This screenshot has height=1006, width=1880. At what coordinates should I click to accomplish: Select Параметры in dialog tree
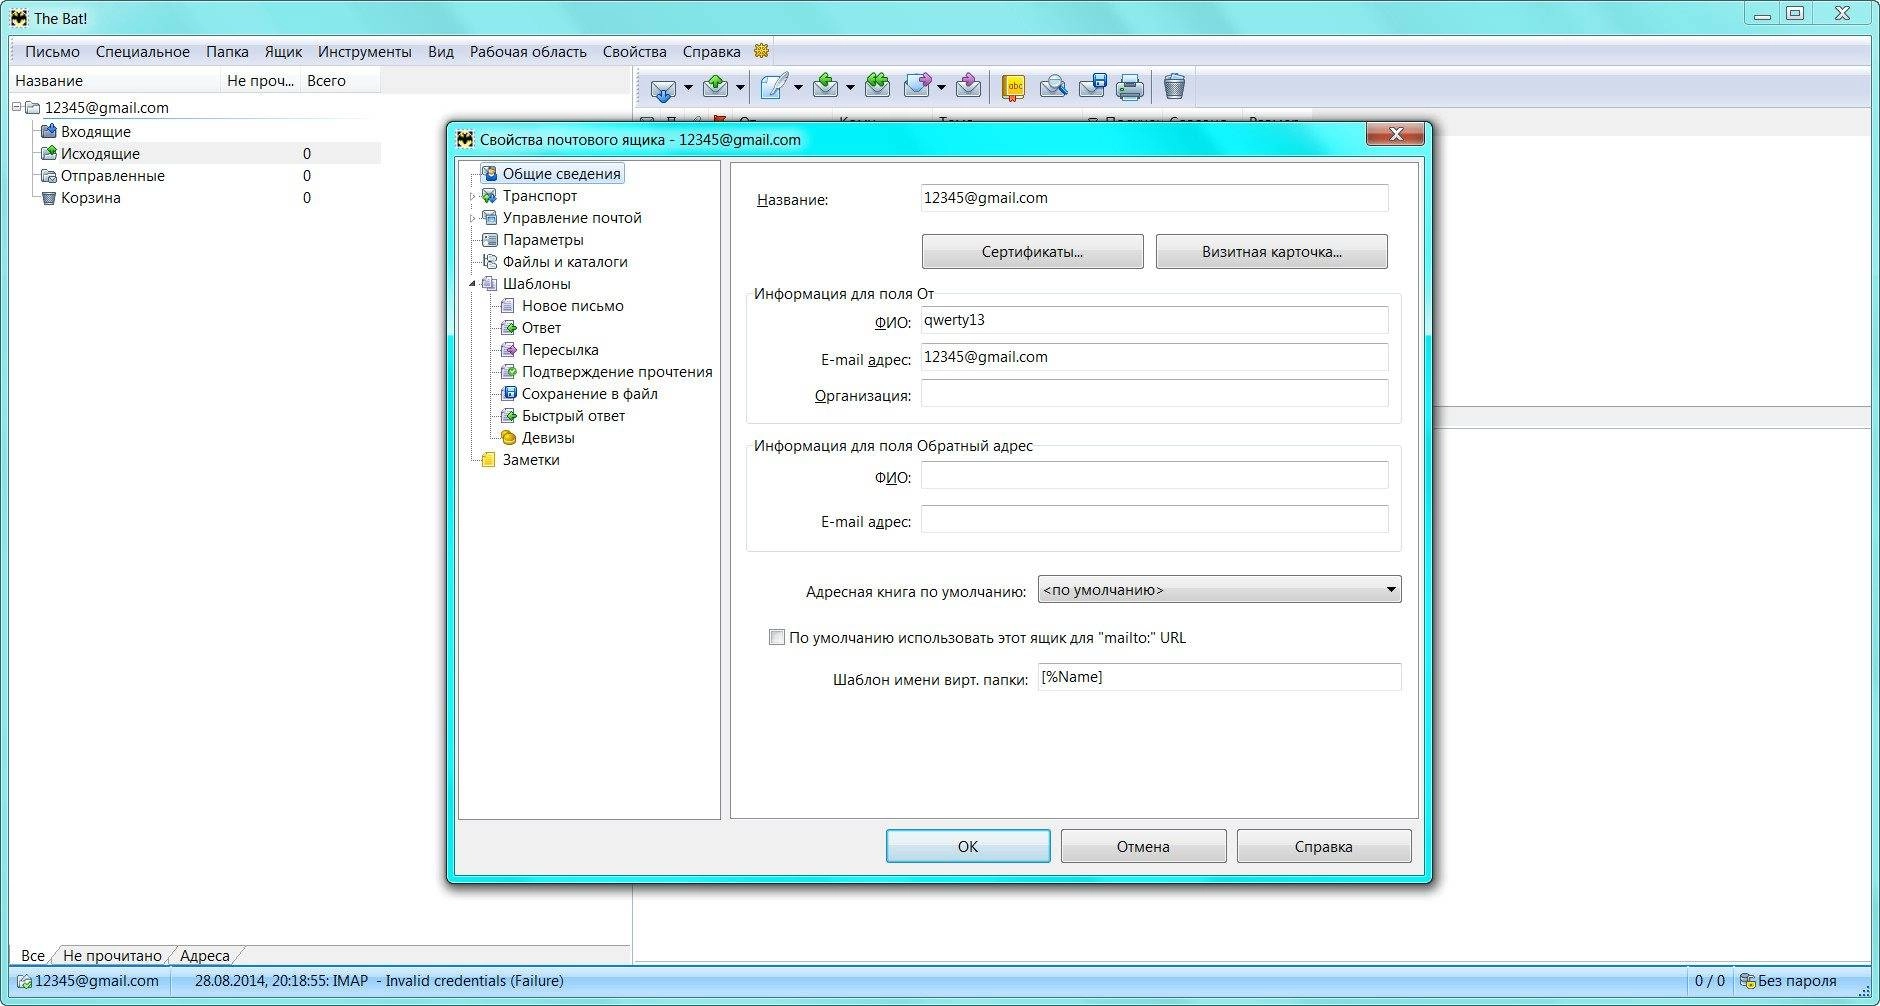pyautogui.click(x=543, y=240)
